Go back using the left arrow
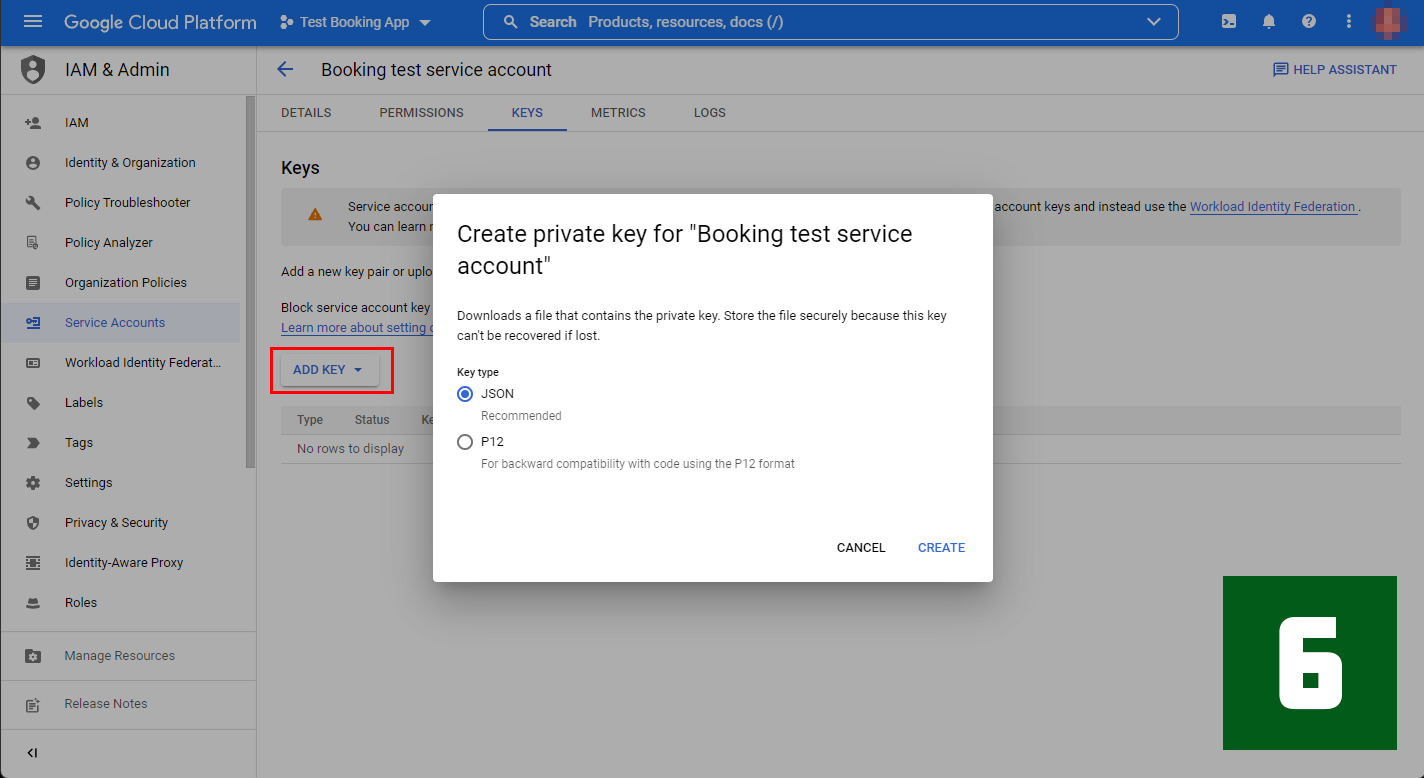The image size is (1424, 778). pos(285,69)
